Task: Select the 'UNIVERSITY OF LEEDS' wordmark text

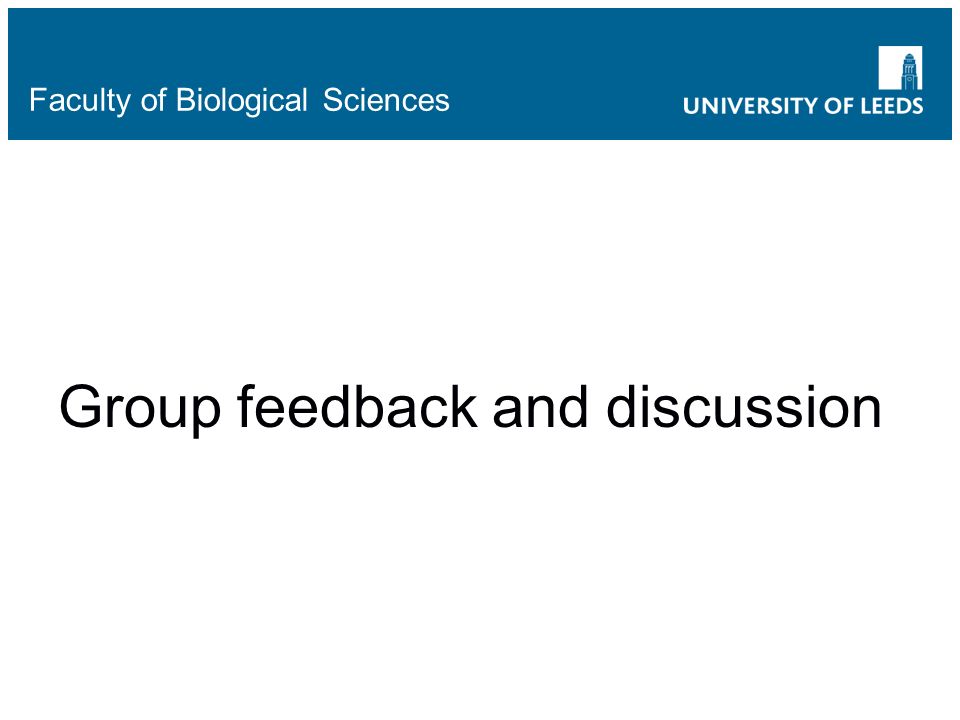Action: [803, 106]
